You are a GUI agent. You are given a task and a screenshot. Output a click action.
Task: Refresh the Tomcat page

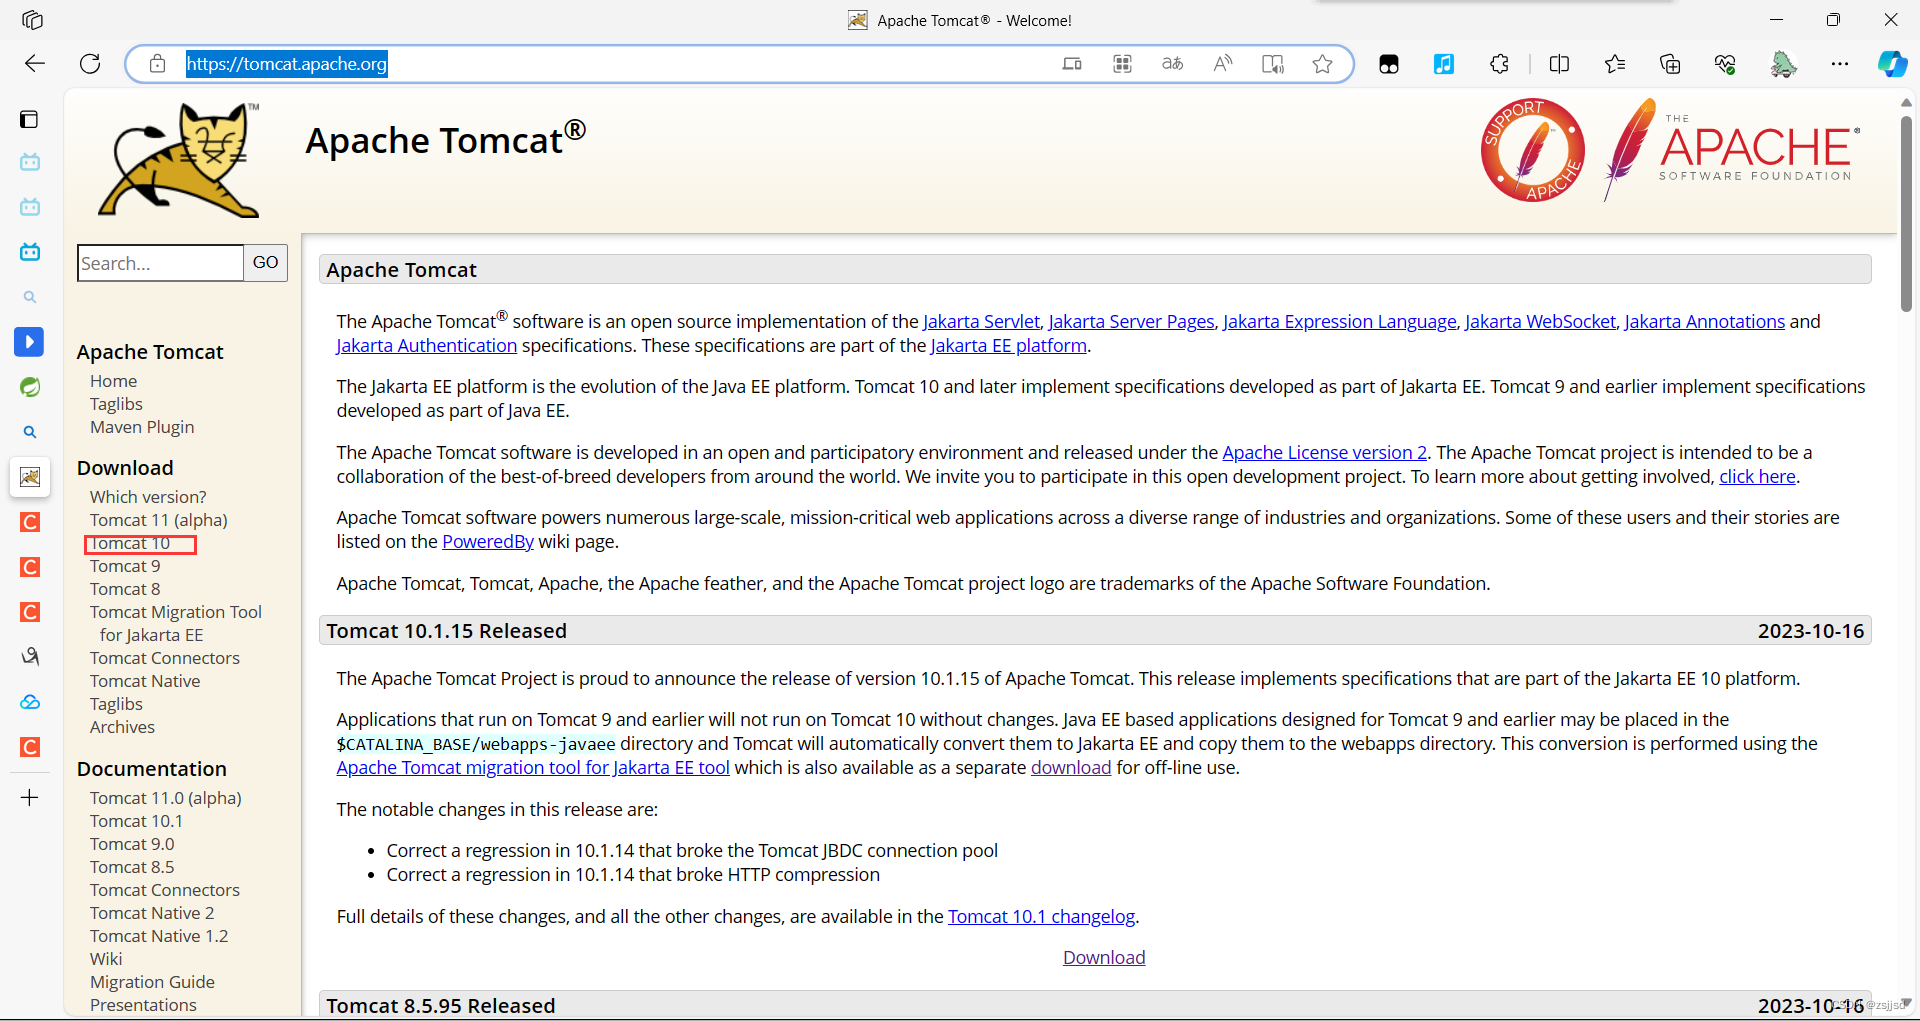click(90, 64)
